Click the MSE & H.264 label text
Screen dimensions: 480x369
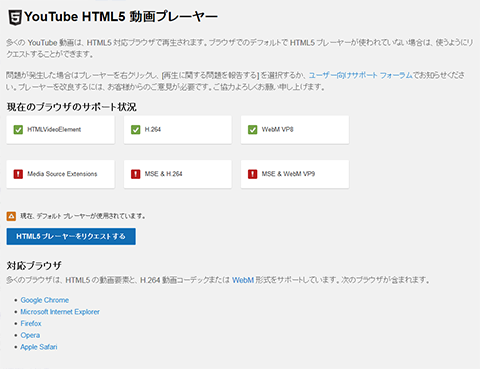[163, 174]
